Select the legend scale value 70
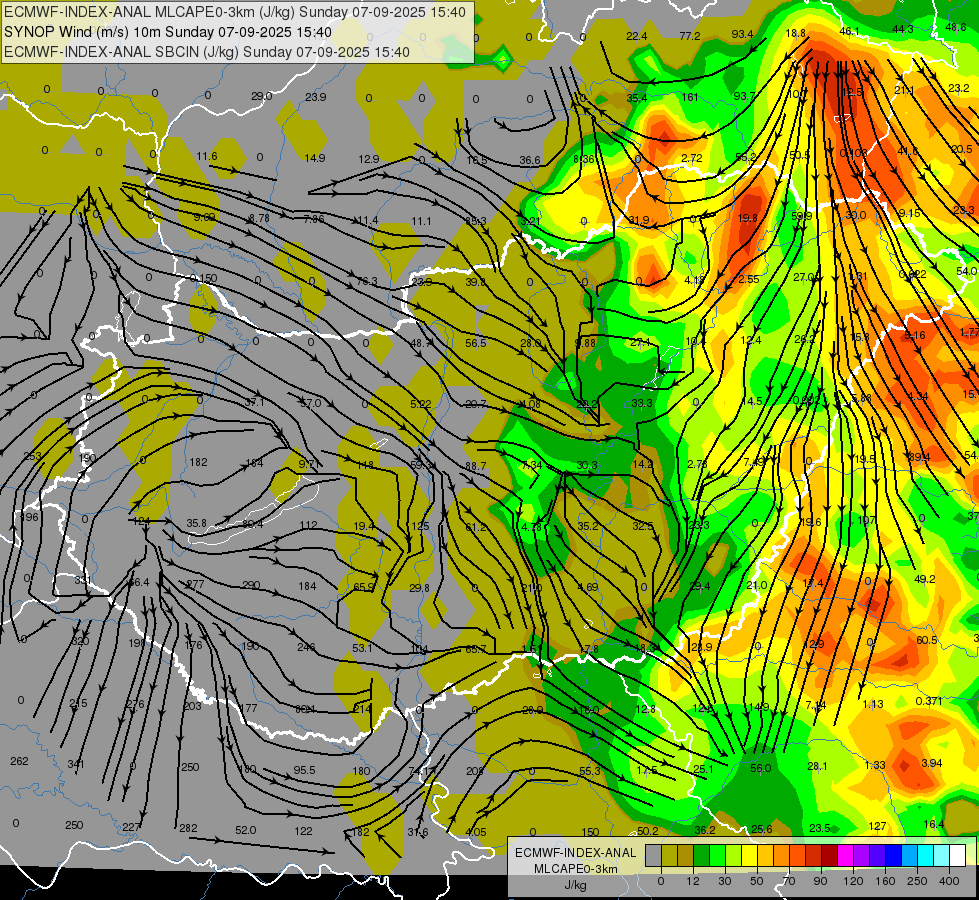This screenshot has width=979, height=900. (789, 882)
